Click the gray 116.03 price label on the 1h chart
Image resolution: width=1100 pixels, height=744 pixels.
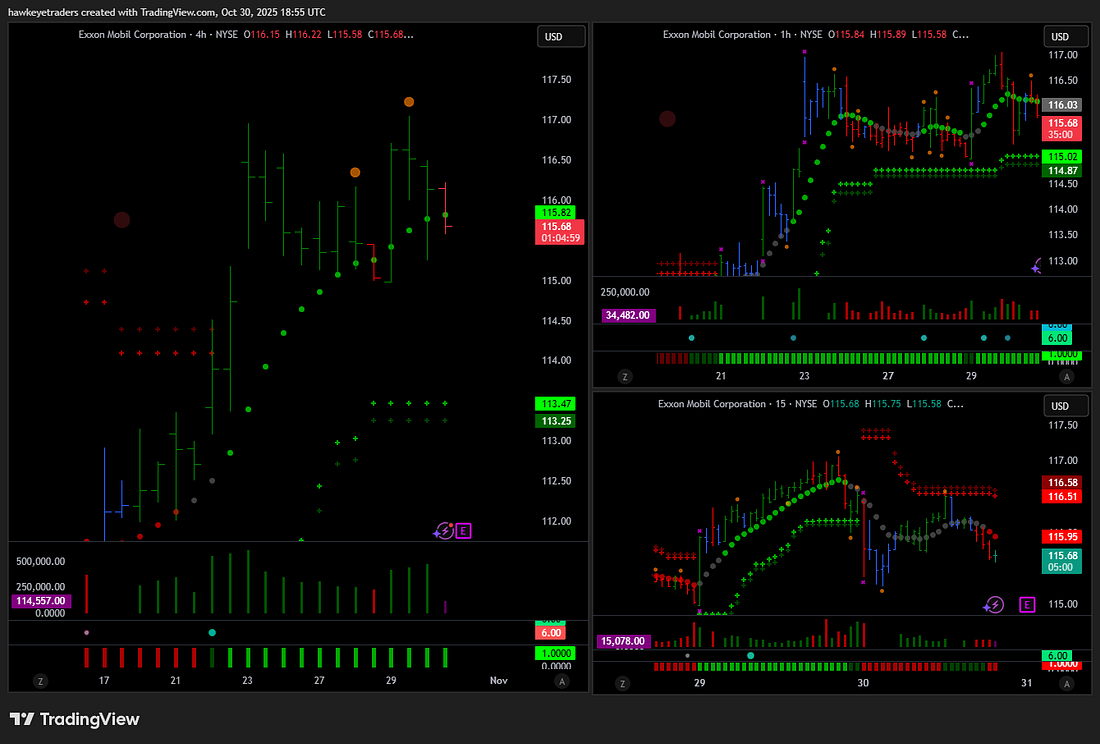point(1063,105)
